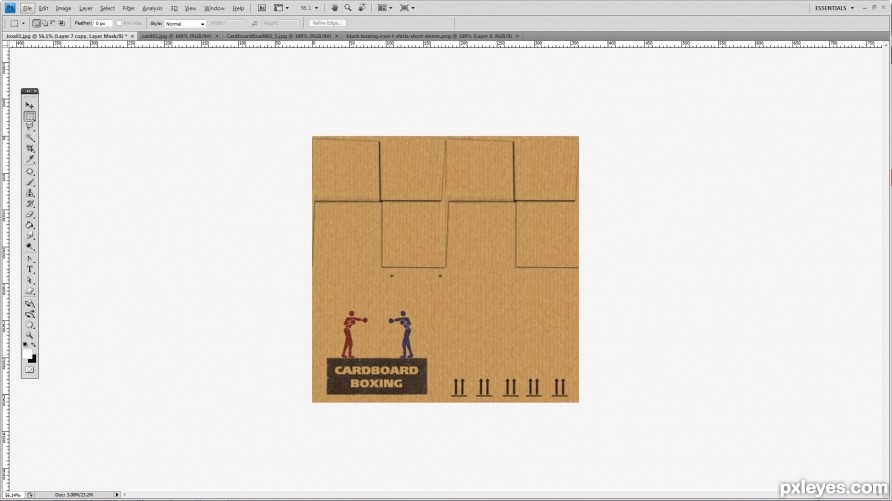892x501 pixels.
Task: Select the Magic Wand tool
Action: coord(30,138)
